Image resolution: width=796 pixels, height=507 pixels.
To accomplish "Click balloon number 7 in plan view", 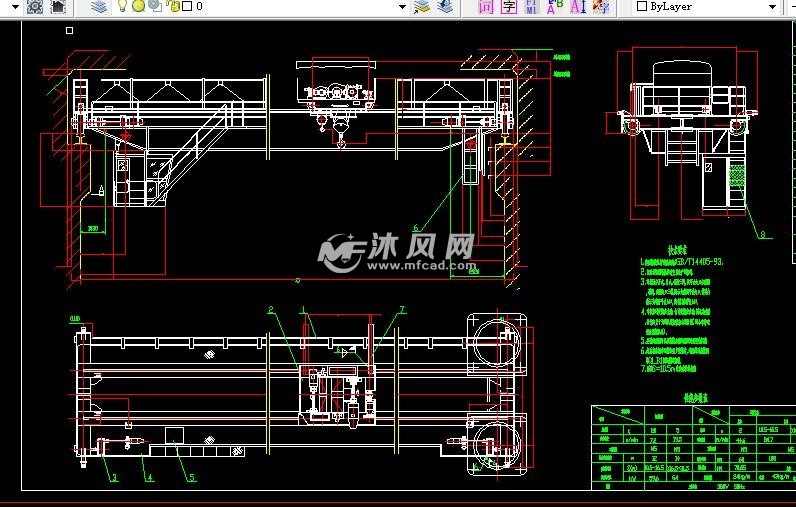I will (402, 310).
